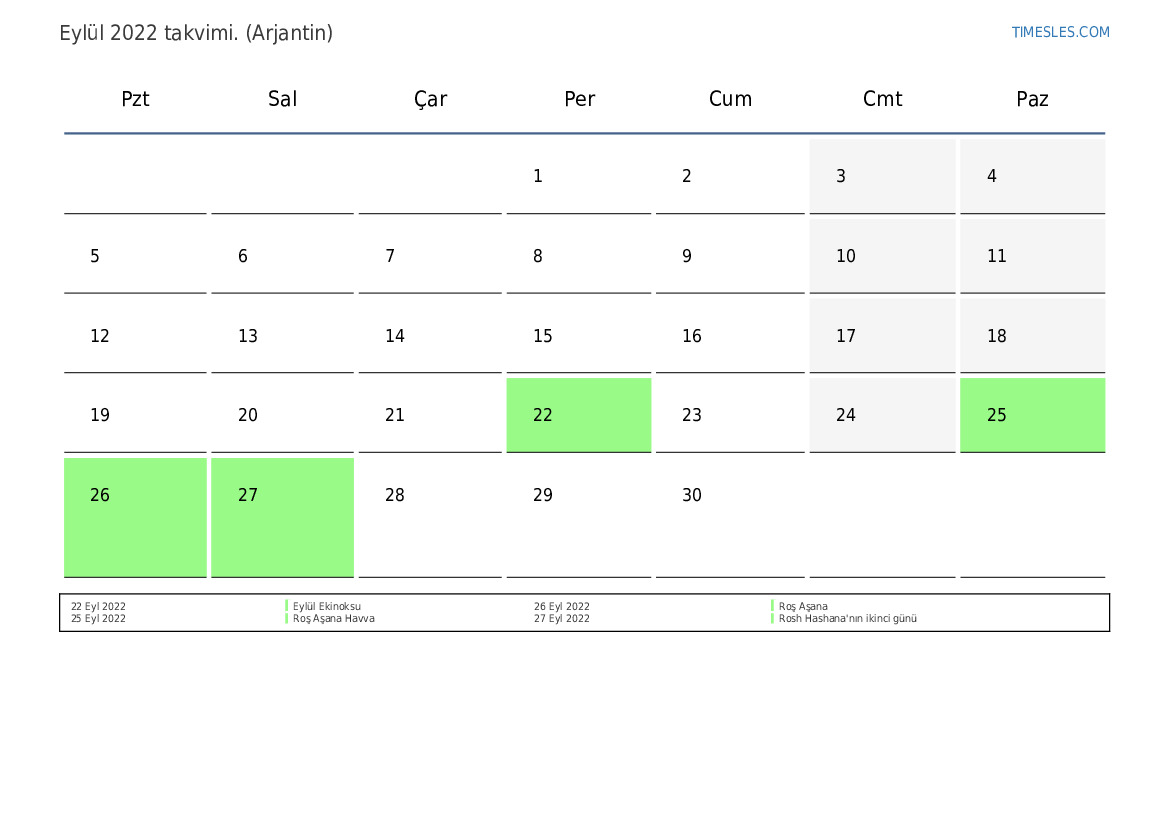Select day 2 in the calendar
Image resolution: width=1169 pixels, height=827 pixels.
tap(730, 176)
